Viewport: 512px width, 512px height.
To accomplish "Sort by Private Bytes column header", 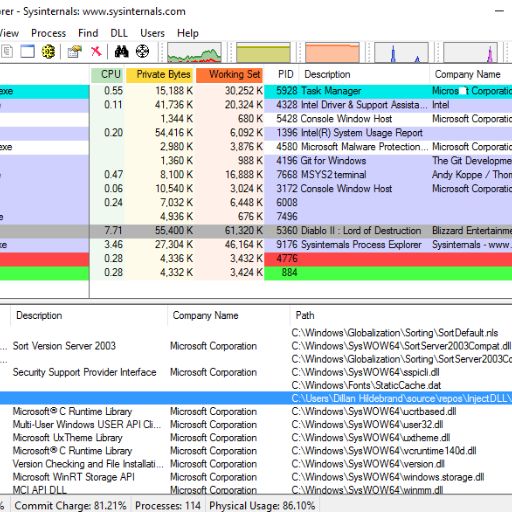I will click(x=160, y=74).
